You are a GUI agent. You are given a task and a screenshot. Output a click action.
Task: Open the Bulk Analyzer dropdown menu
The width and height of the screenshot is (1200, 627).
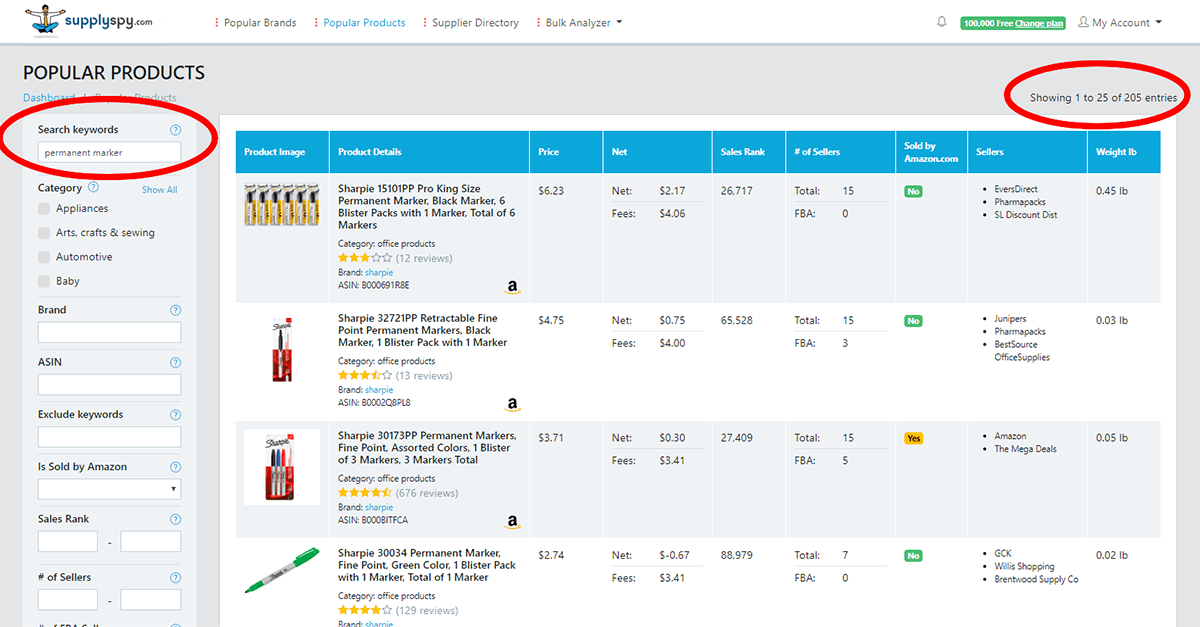click(x=579, y=23)
